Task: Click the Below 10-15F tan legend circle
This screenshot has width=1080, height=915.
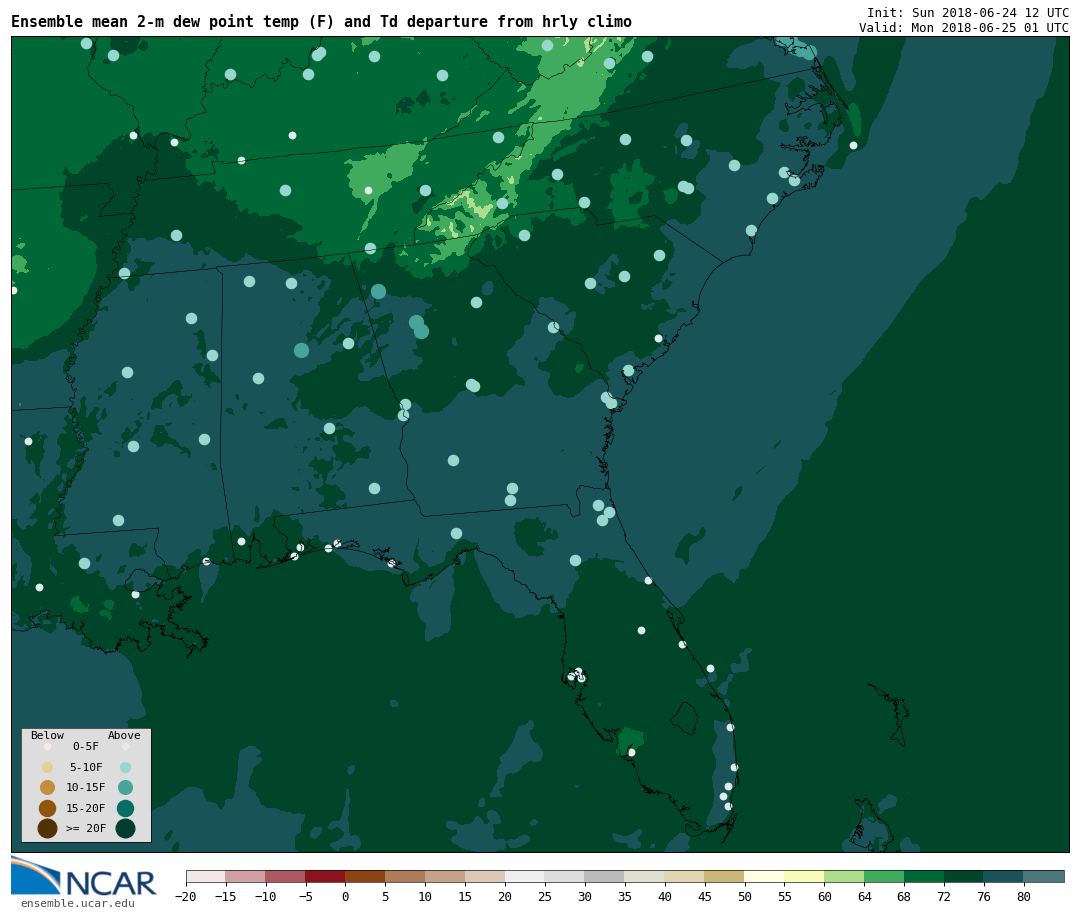Action: (x=47, y=787)
